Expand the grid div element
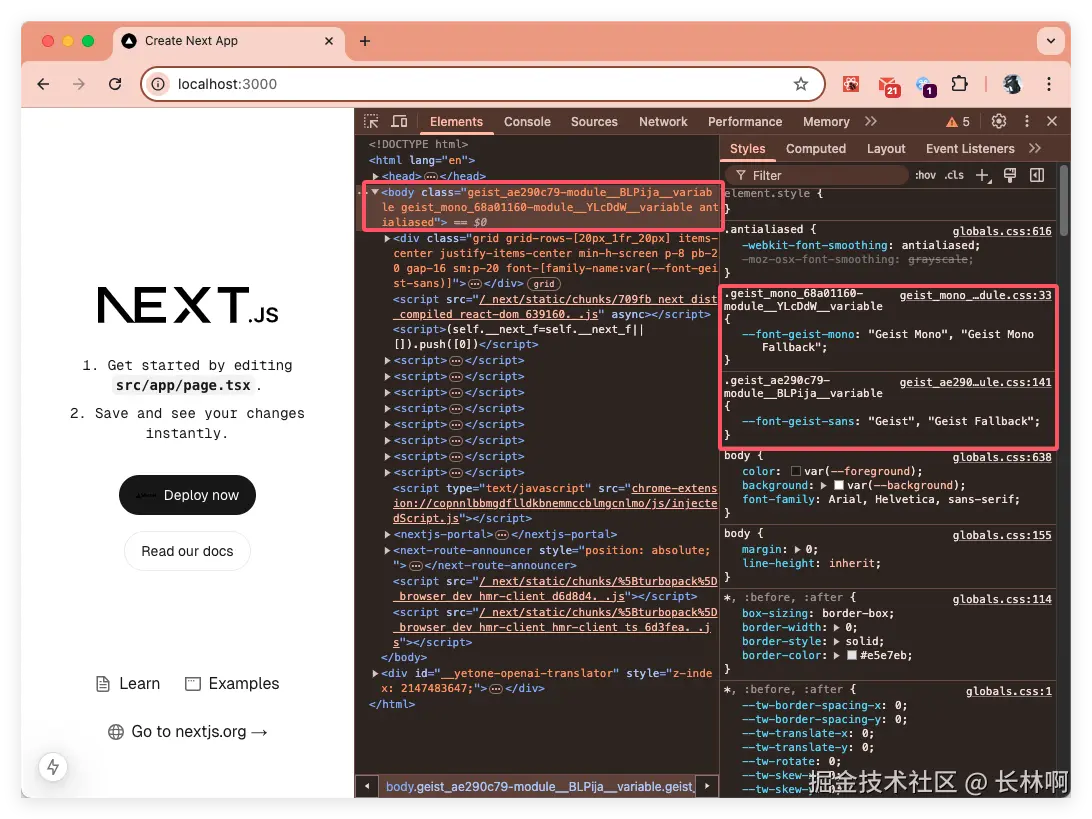 [387, 238]
